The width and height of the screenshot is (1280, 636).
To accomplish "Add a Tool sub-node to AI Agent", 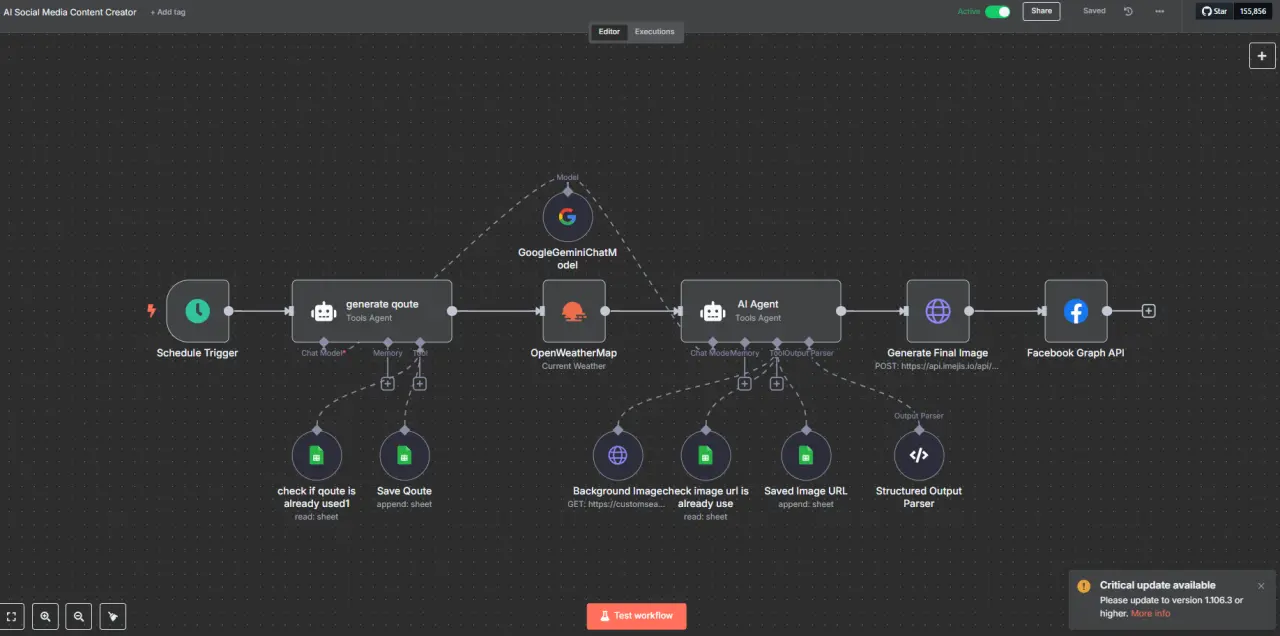I will click(777, 383).
